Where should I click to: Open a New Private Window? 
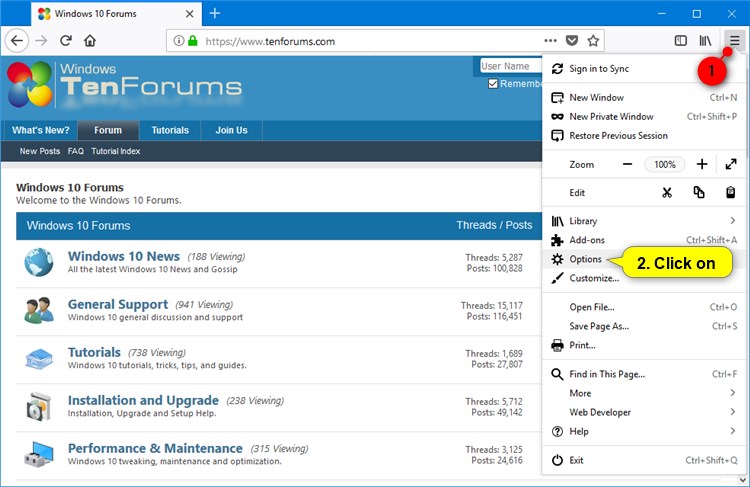644,116
